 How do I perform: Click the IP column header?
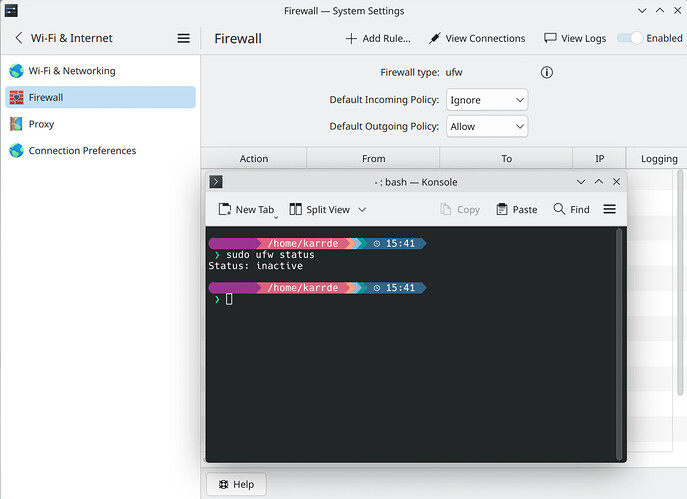click(x=599, y=159)
